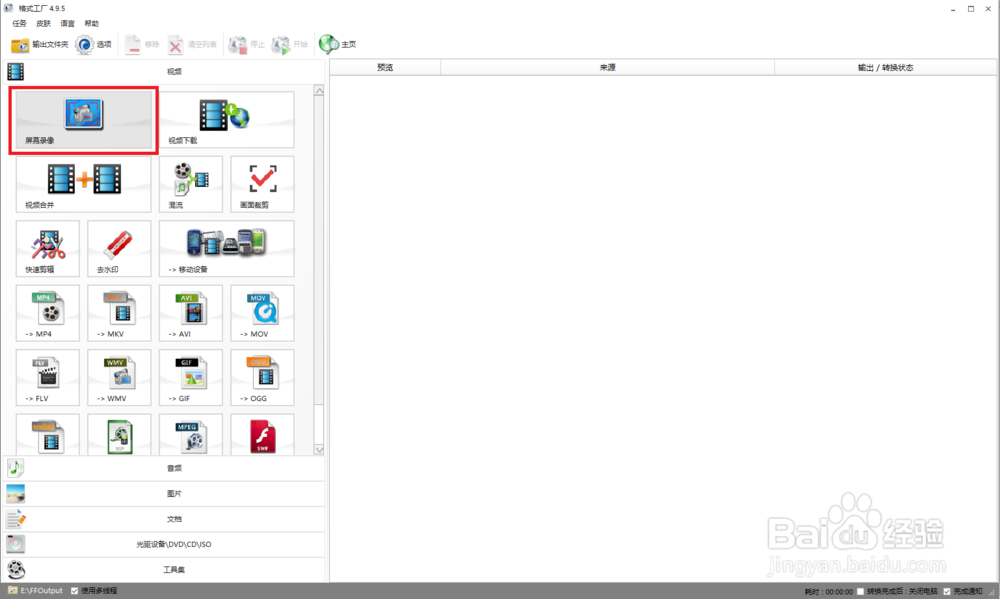This screenshot has width=1000, height=599.
Task: Select the -> GIF conversion icon
Action: click(x=191, y=378)
